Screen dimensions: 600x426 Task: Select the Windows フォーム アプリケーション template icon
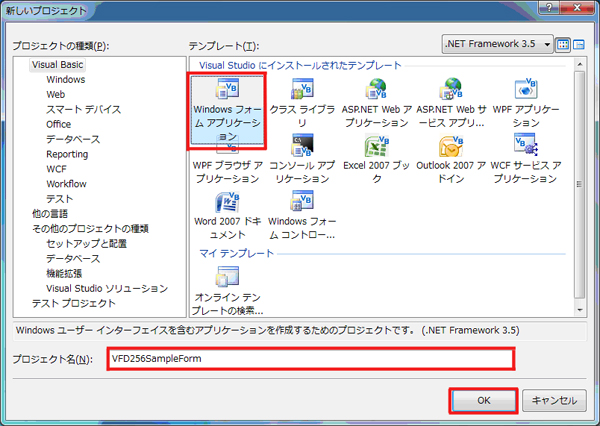tap(227, 89)
